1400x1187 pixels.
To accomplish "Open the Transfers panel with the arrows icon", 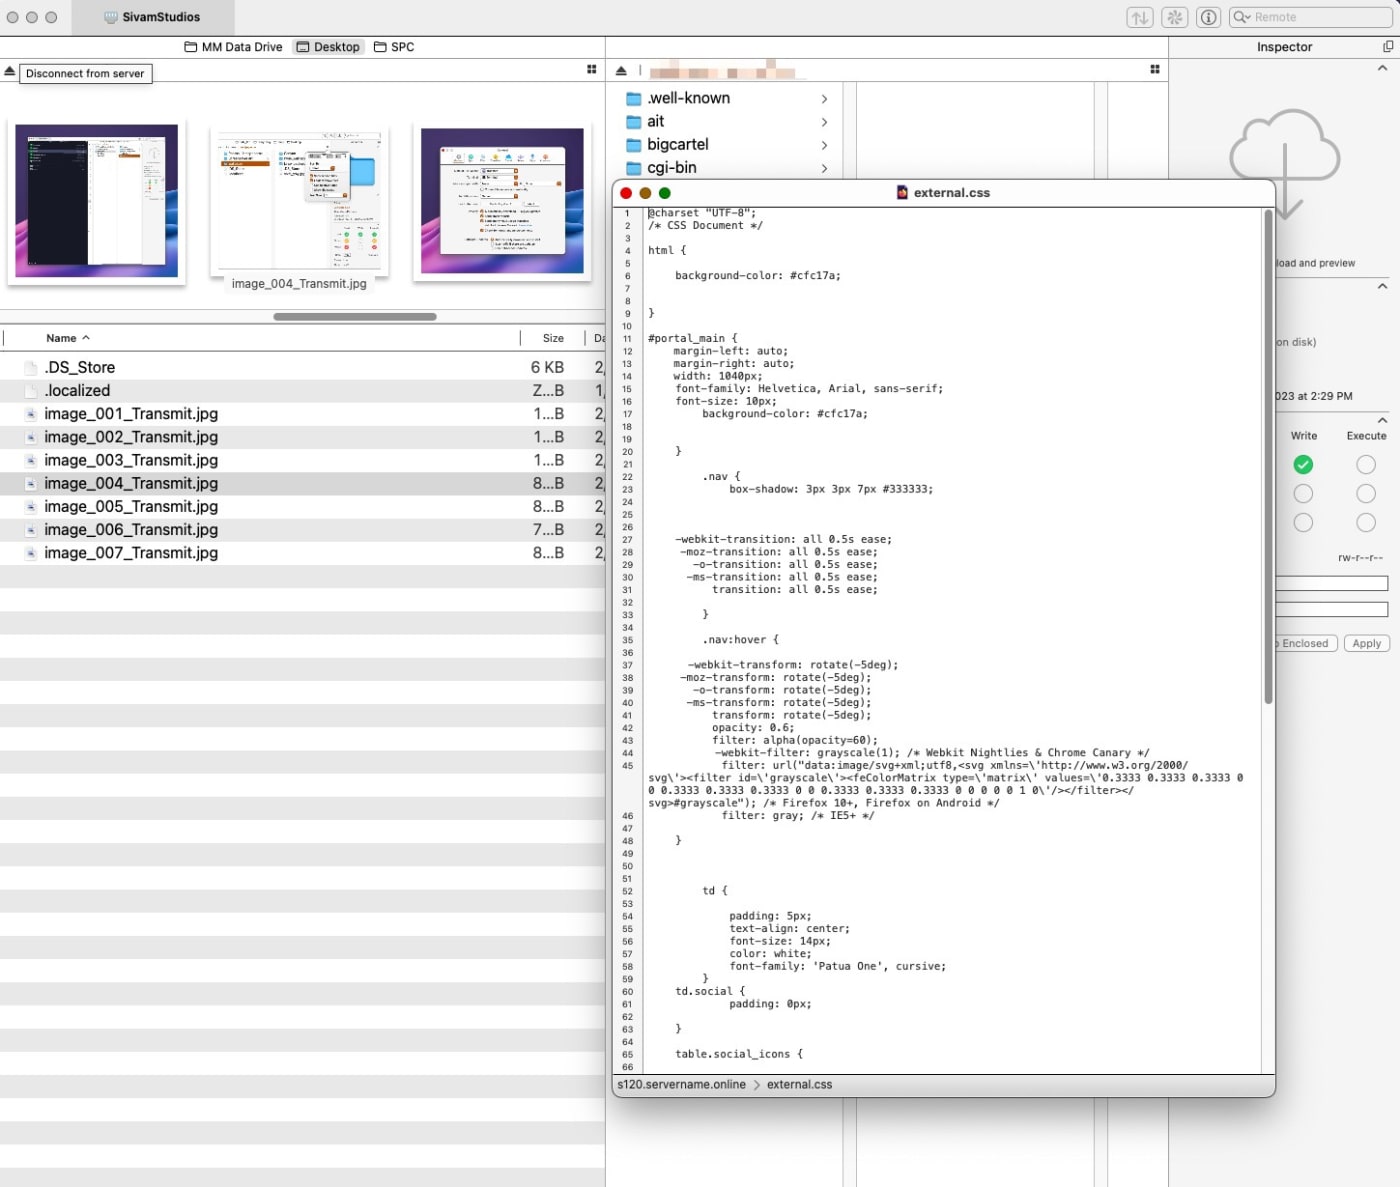I will coord(1138,17).
